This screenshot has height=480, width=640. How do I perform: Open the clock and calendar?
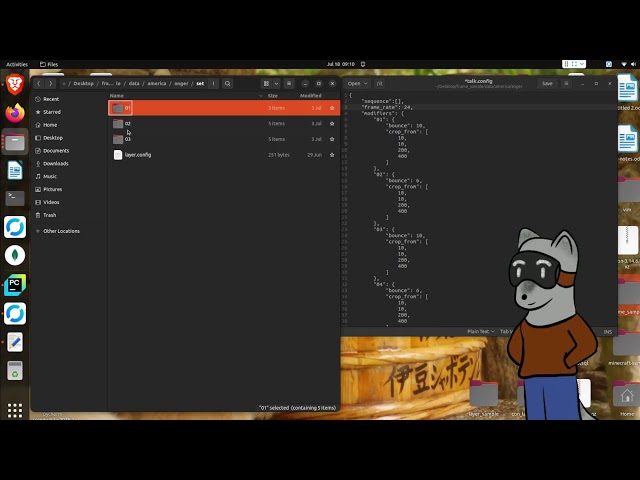click(341, 64)
